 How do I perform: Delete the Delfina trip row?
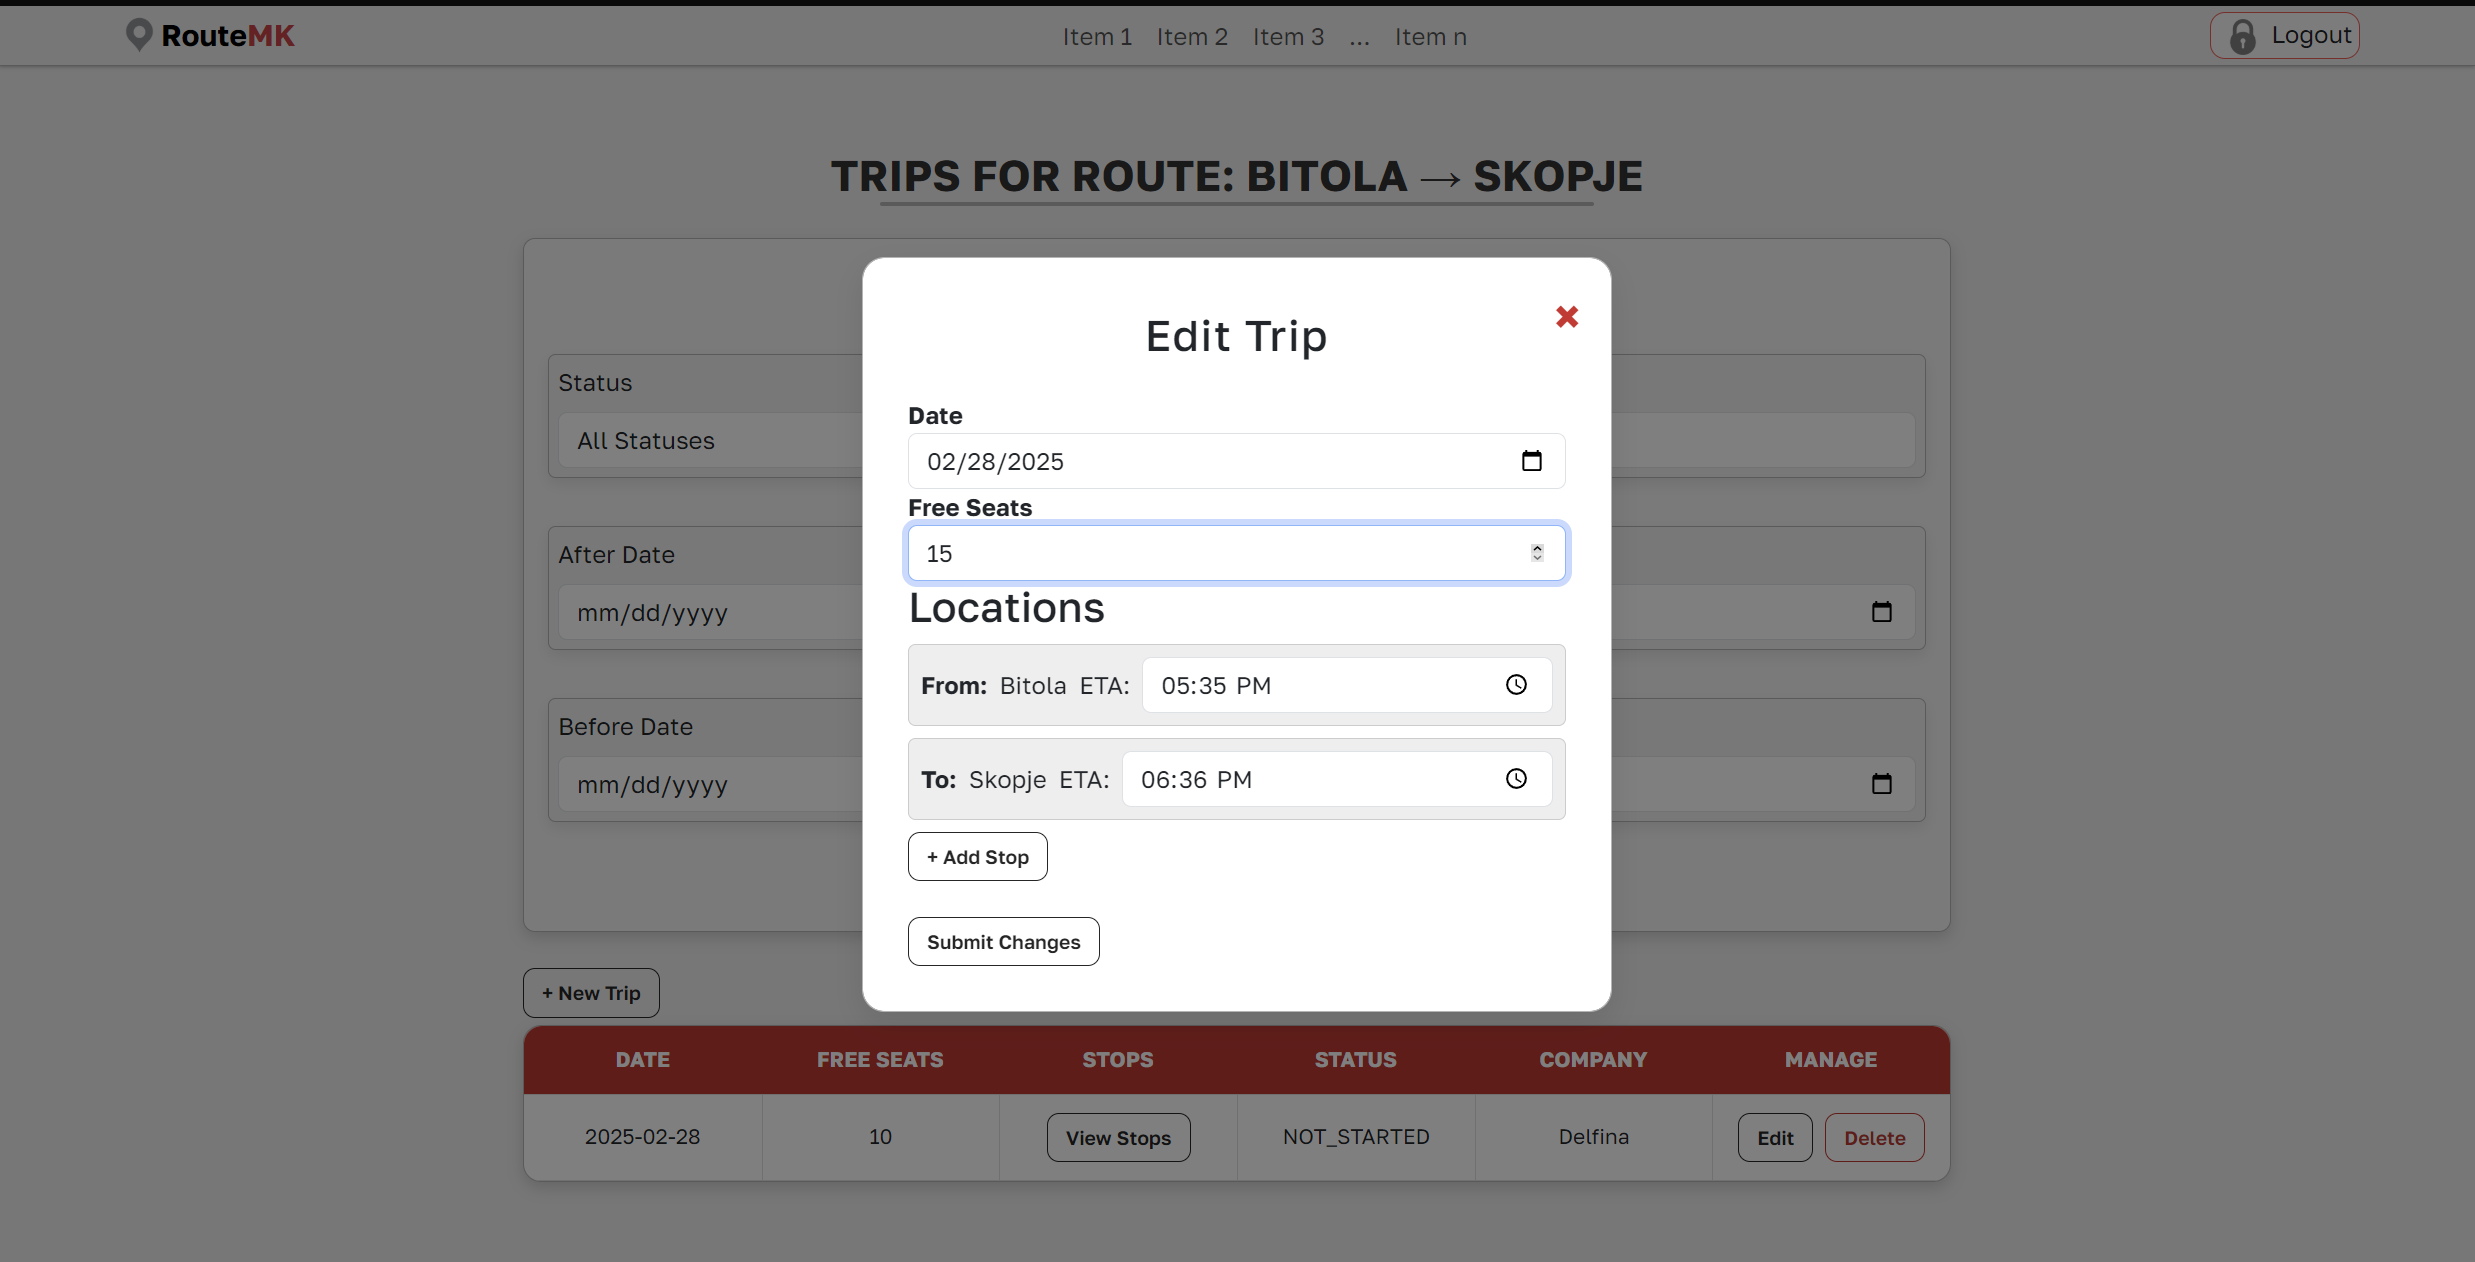point(1874,1138)
